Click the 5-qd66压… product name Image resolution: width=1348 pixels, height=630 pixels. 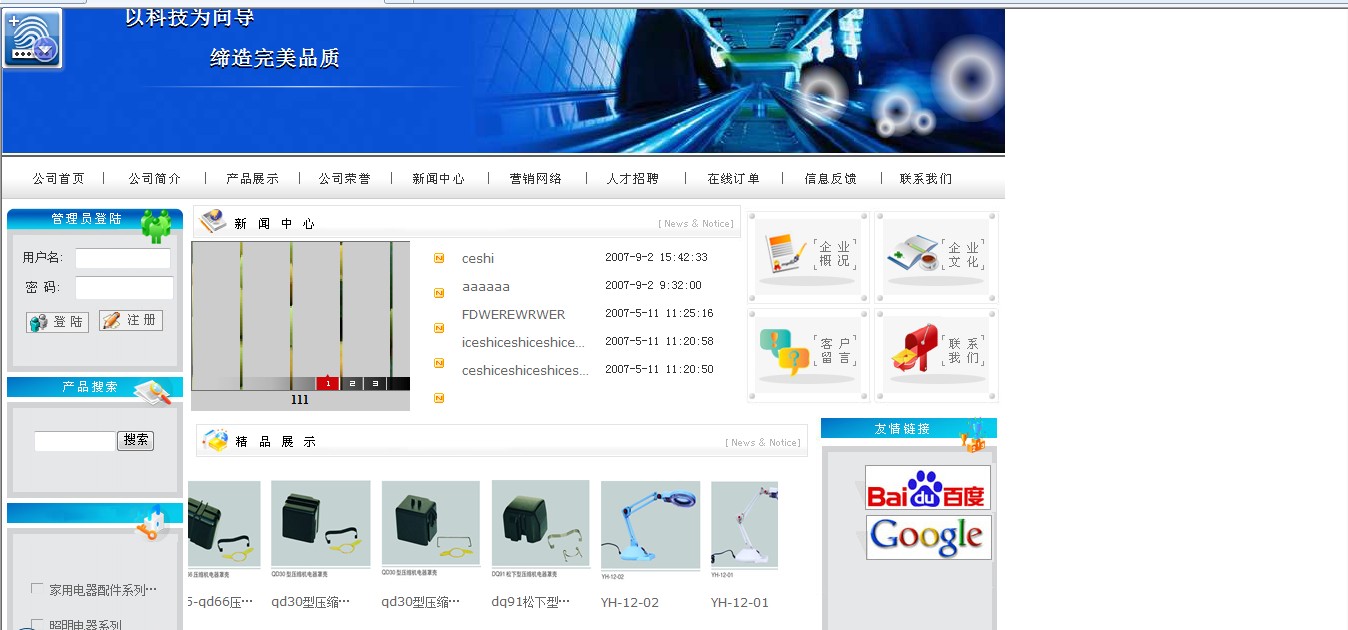(221, 602)
